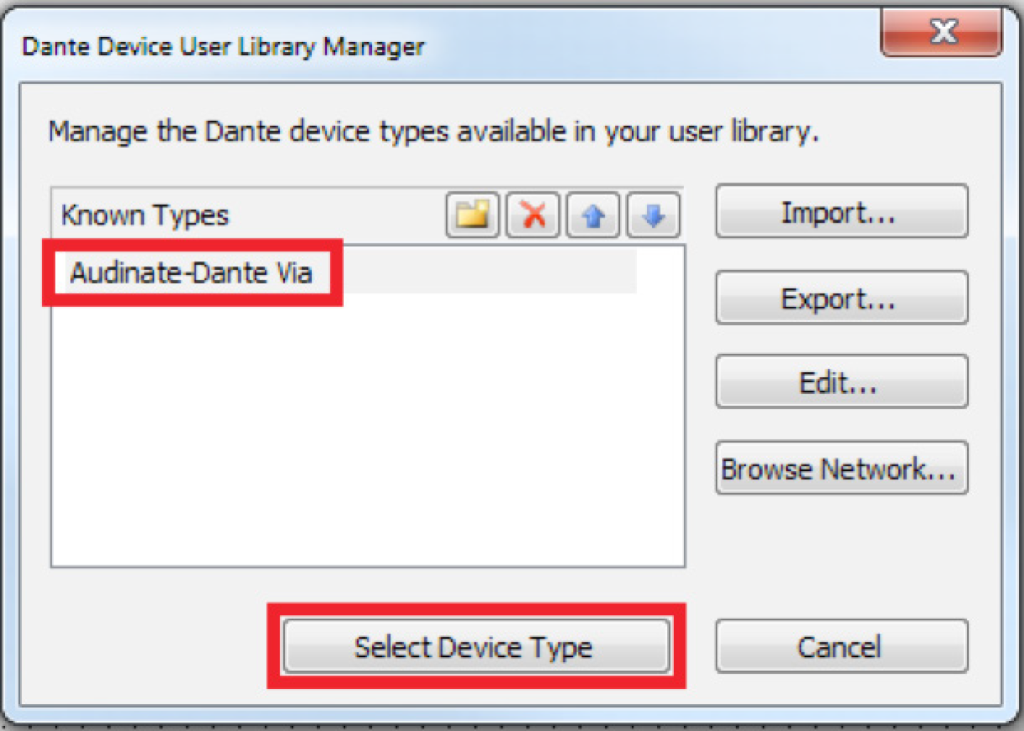Click the Cancel button
Screen dimensions: 1024x731
tap(841, 646)
